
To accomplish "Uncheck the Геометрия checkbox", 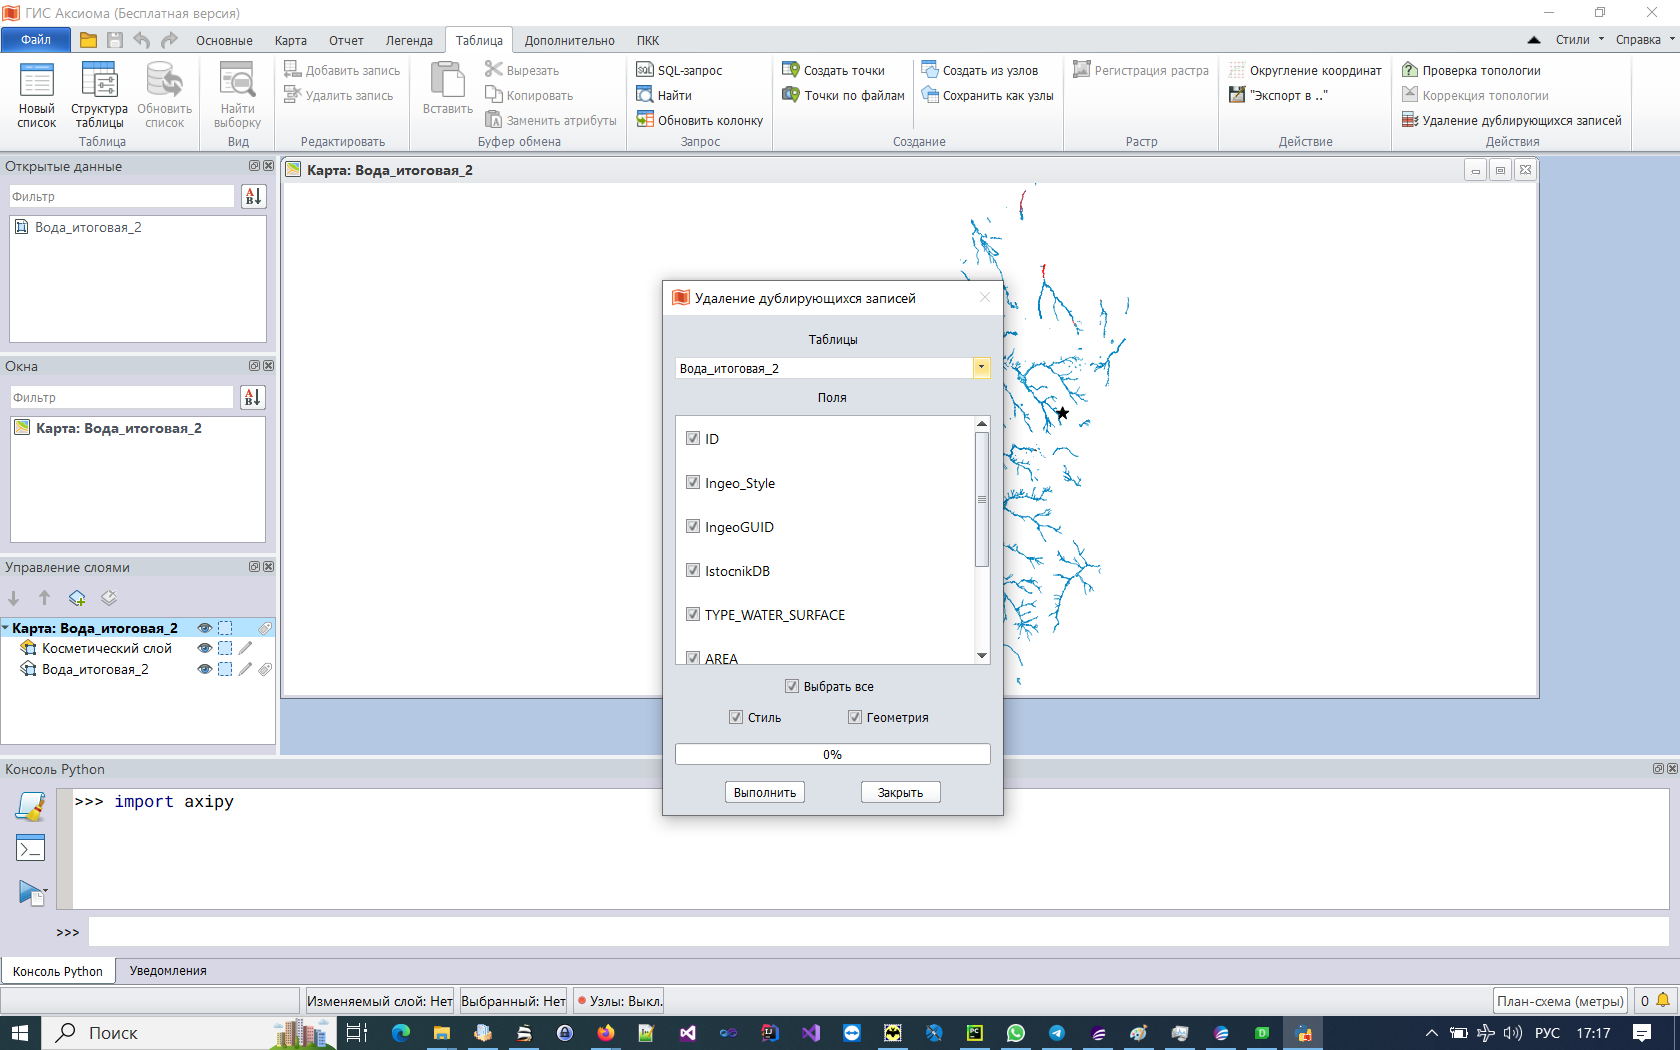I will click(855, 717).
